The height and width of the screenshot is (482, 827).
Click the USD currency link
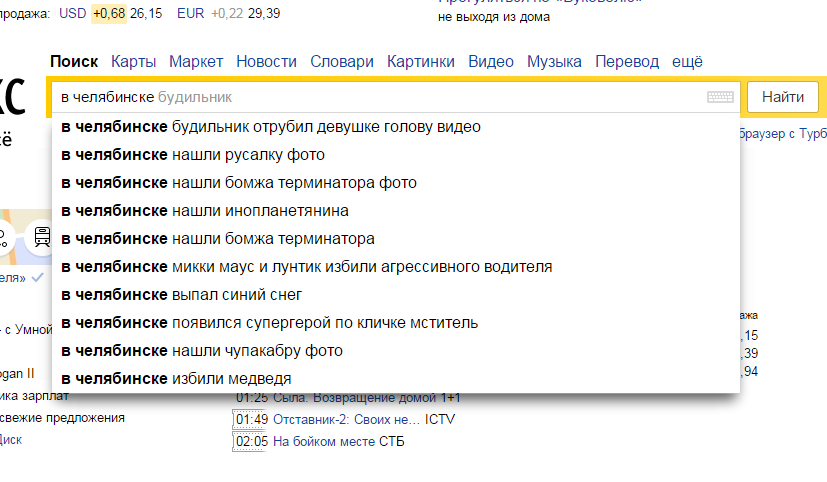pyautogui.click(x=72, y=13)
